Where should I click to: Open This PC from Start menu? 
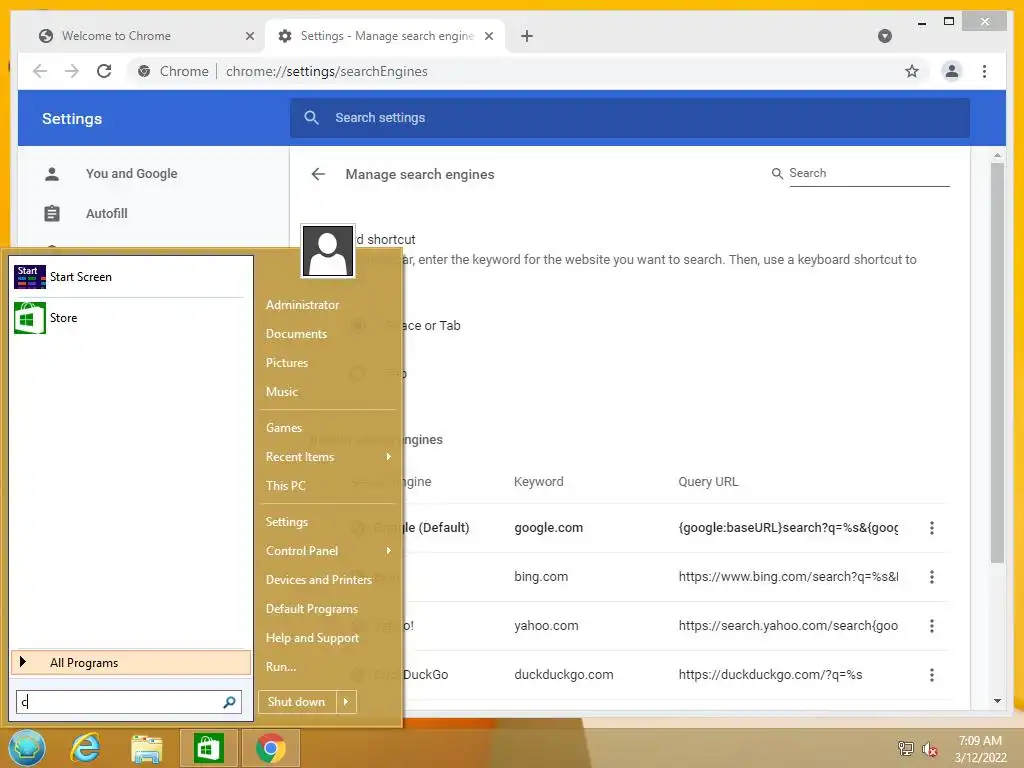tap(285, 486)
